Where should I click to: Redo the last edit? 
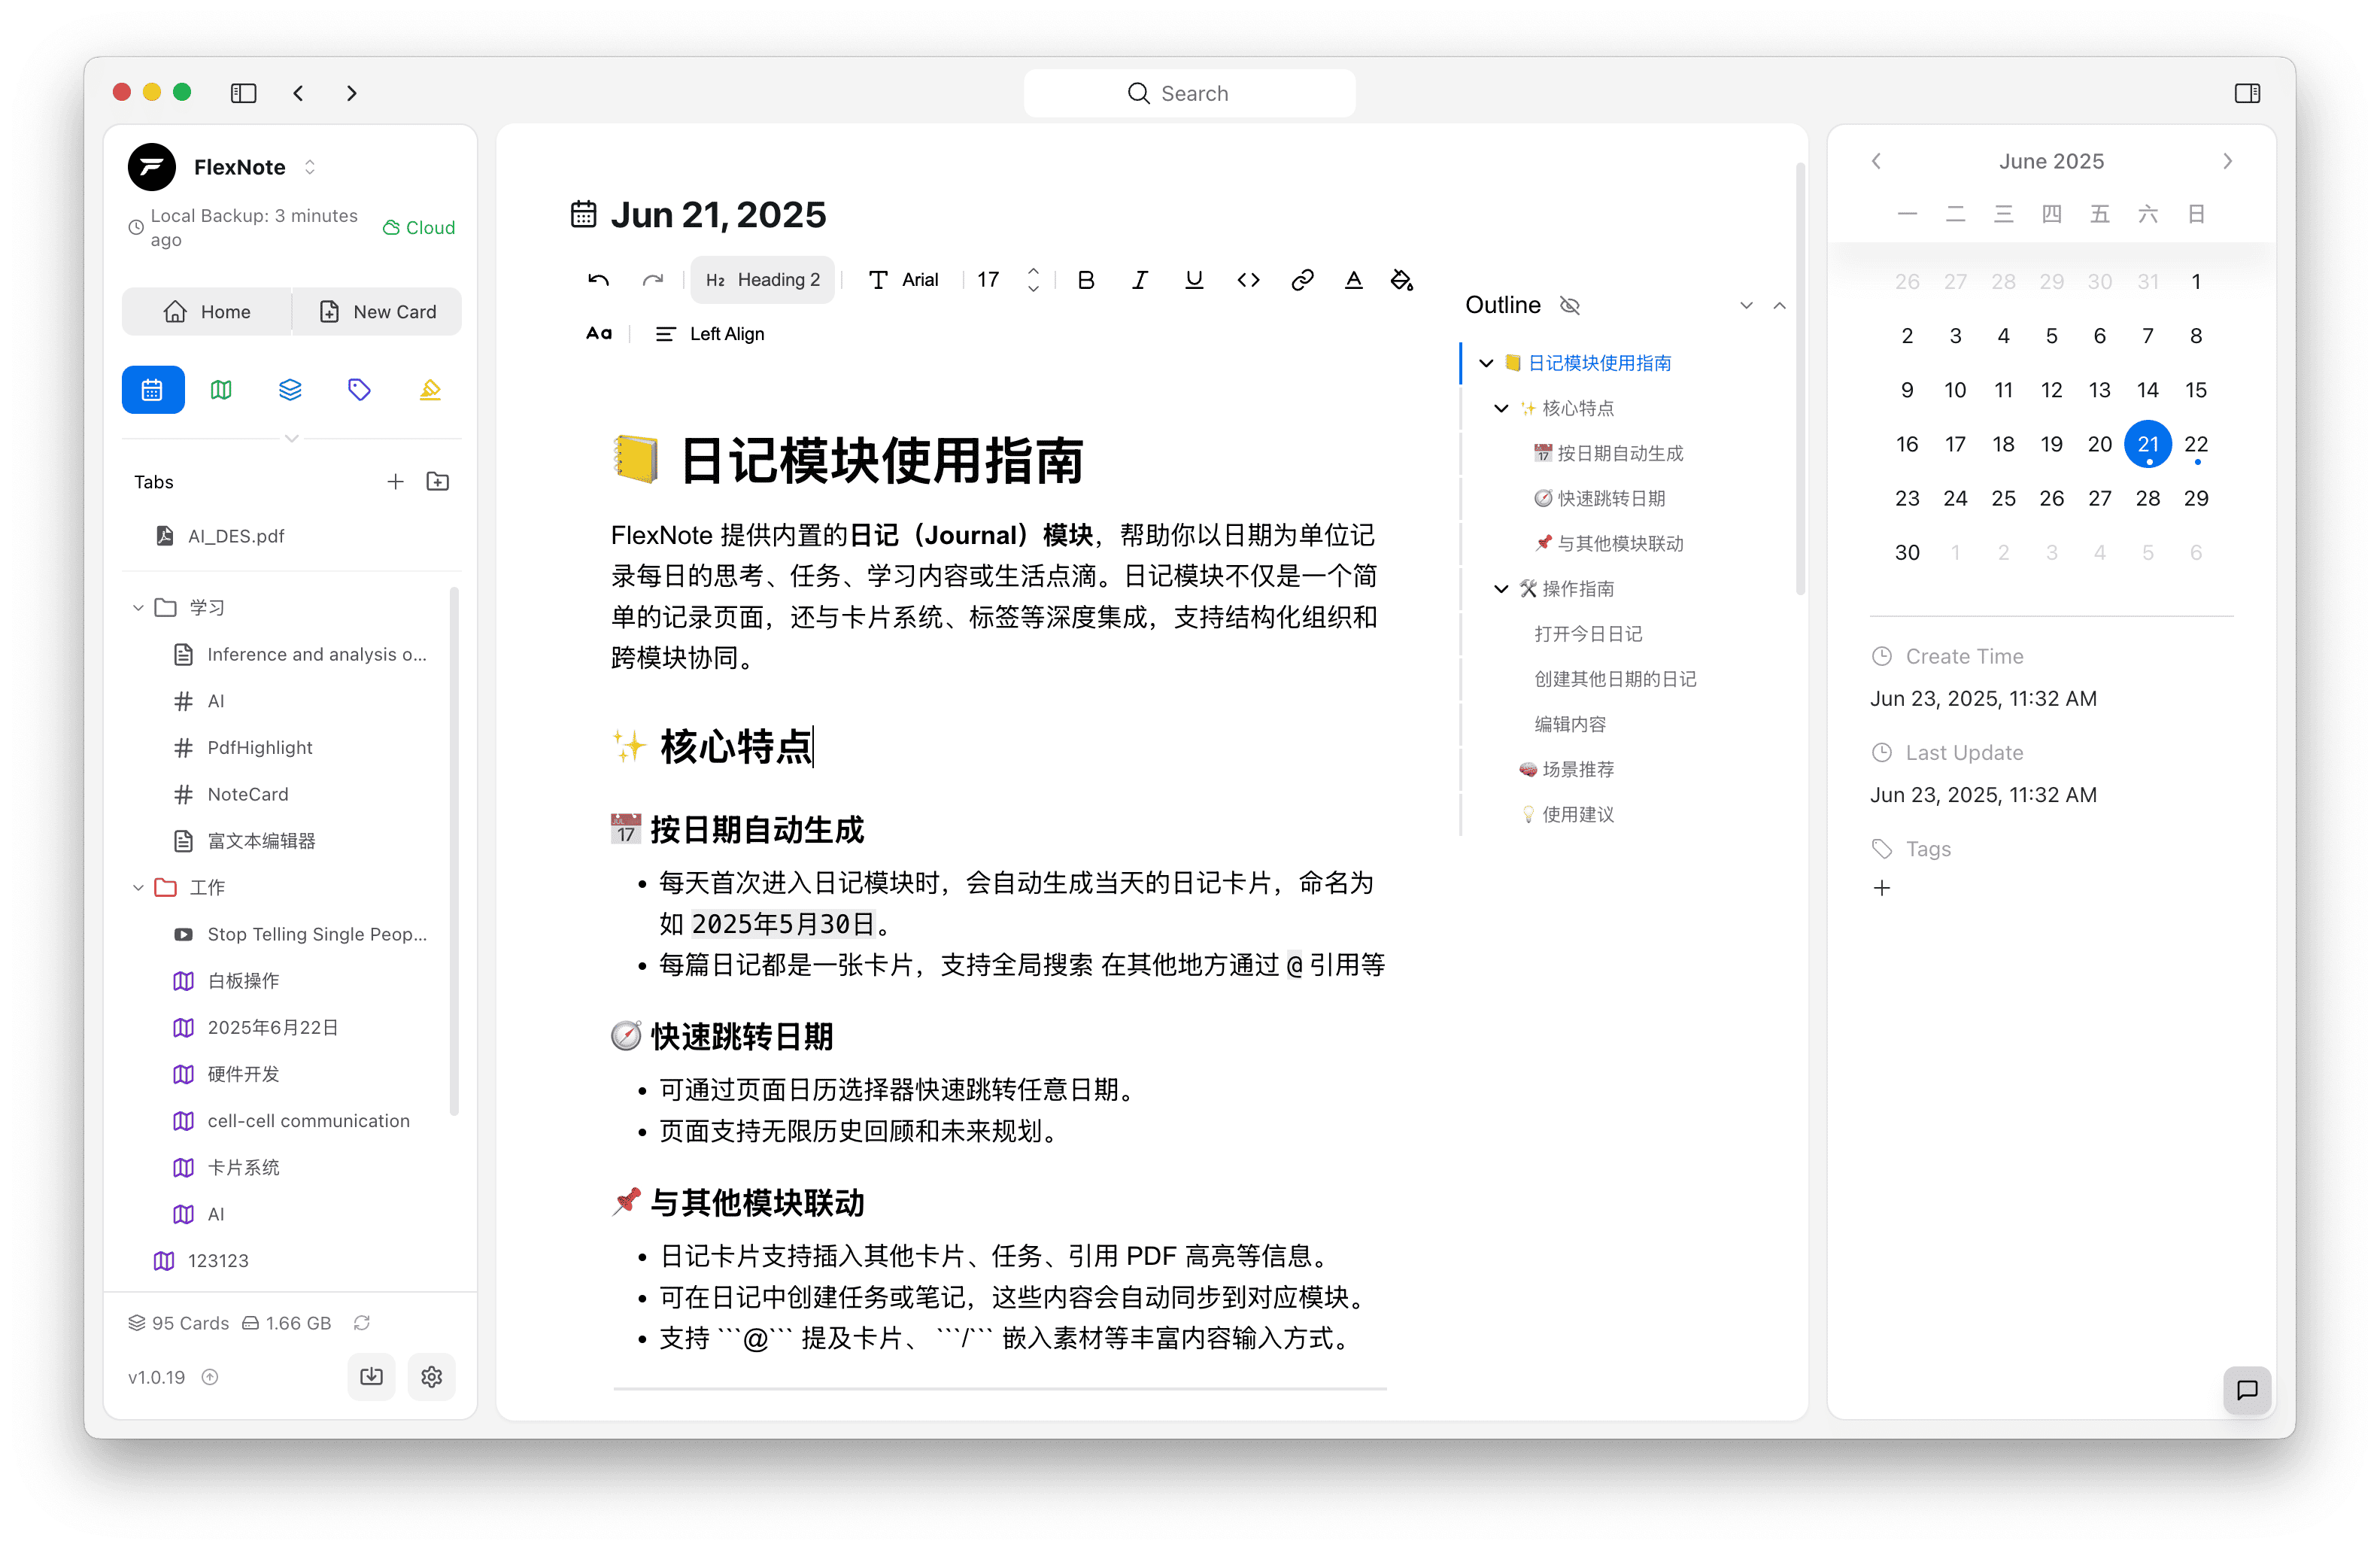(x=653, y=280)
